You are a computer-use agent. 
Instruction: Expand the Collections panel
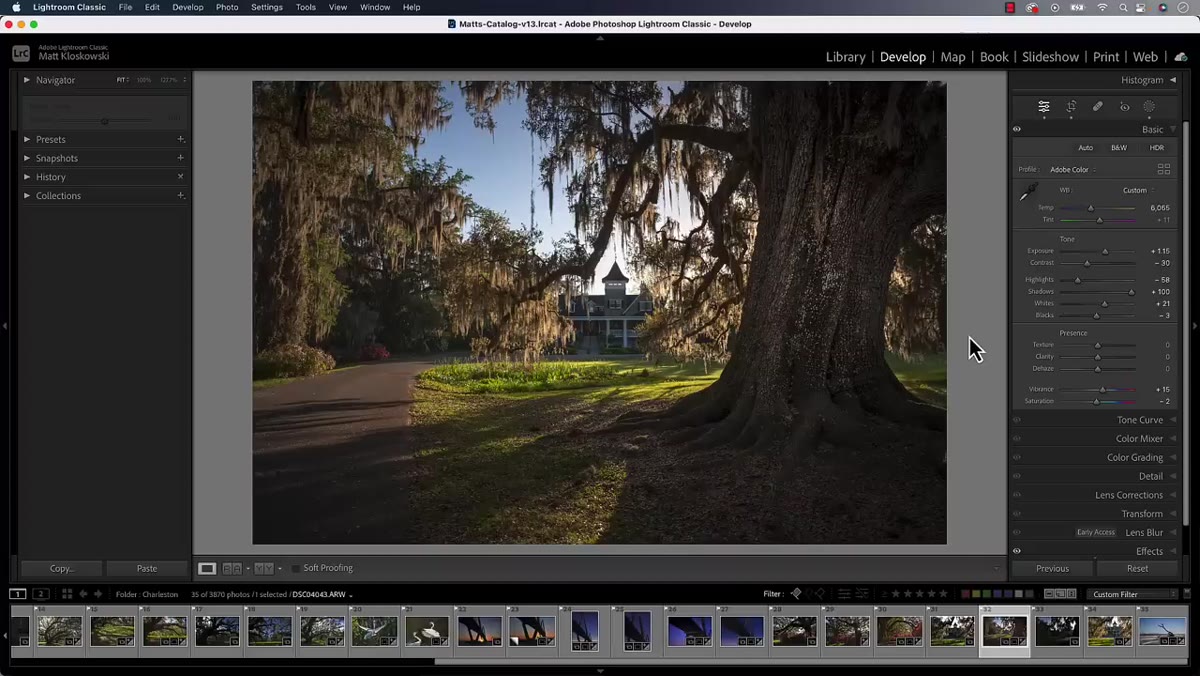(27, 196)
